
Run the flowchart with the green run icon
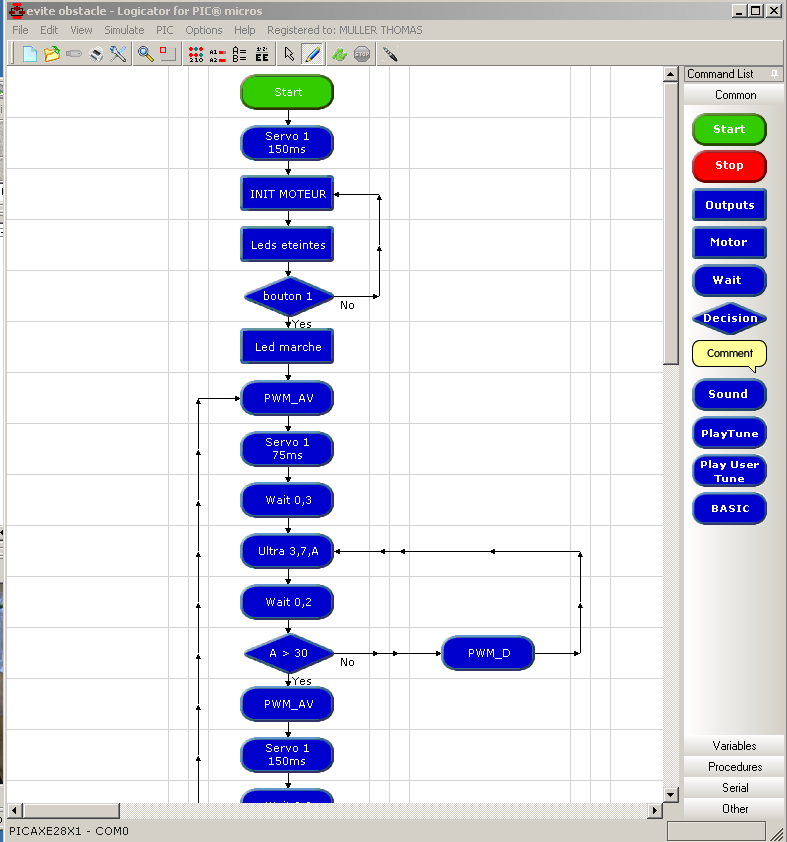339,54
